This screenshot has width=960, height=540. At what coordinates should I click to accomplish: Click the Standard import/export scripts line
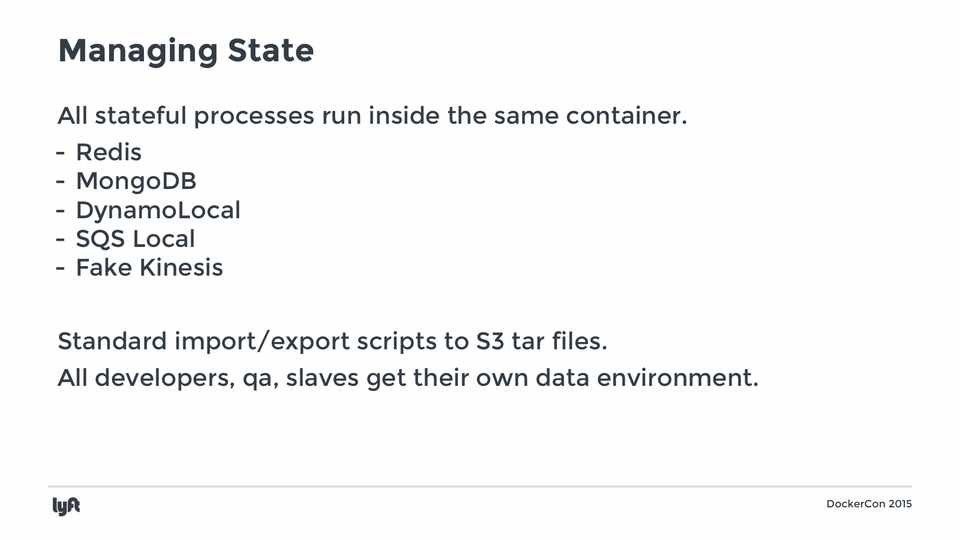[332, 342]
